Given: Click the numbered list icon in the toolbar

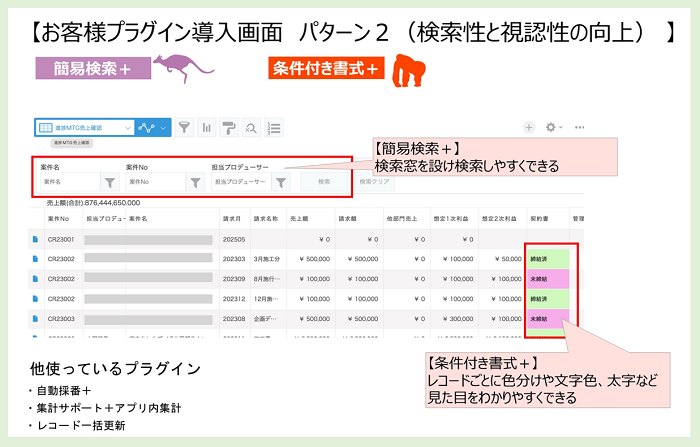Looking at the screenshot, I should [x=273, y=128].
